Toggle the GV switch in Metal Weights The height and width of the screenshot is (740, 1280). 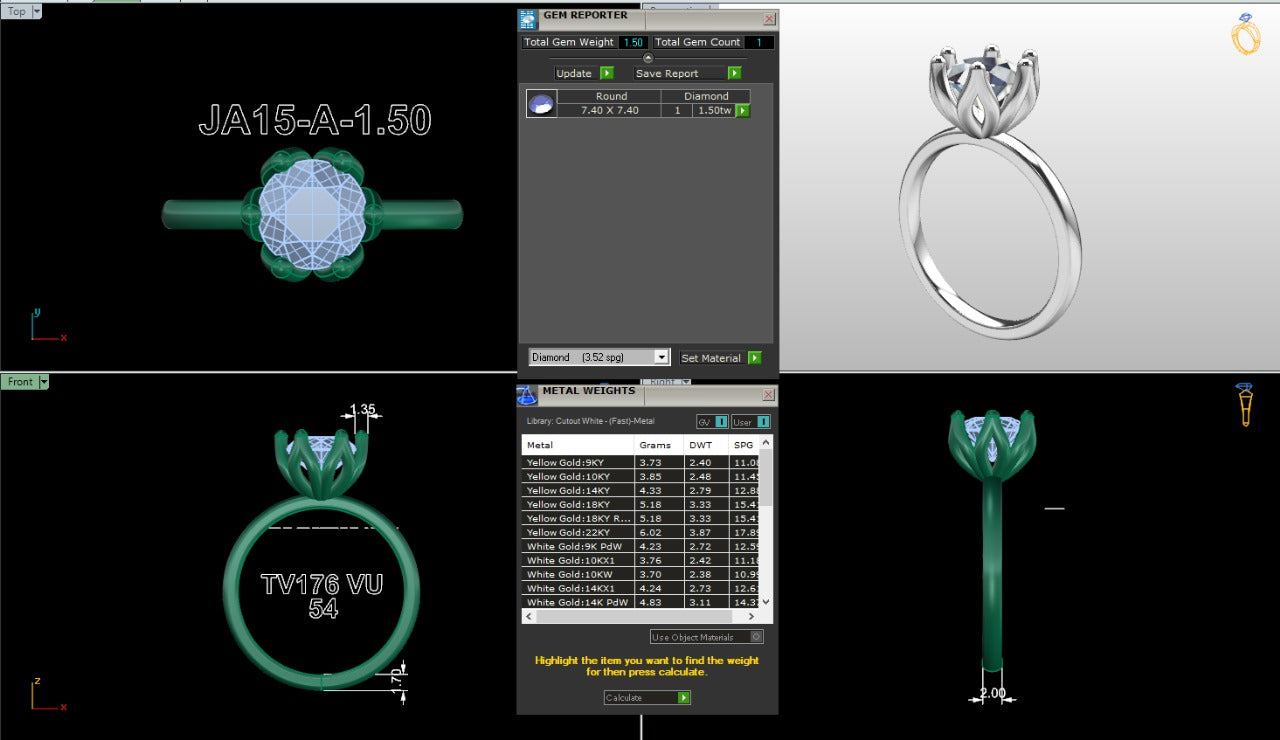point(712,422)
